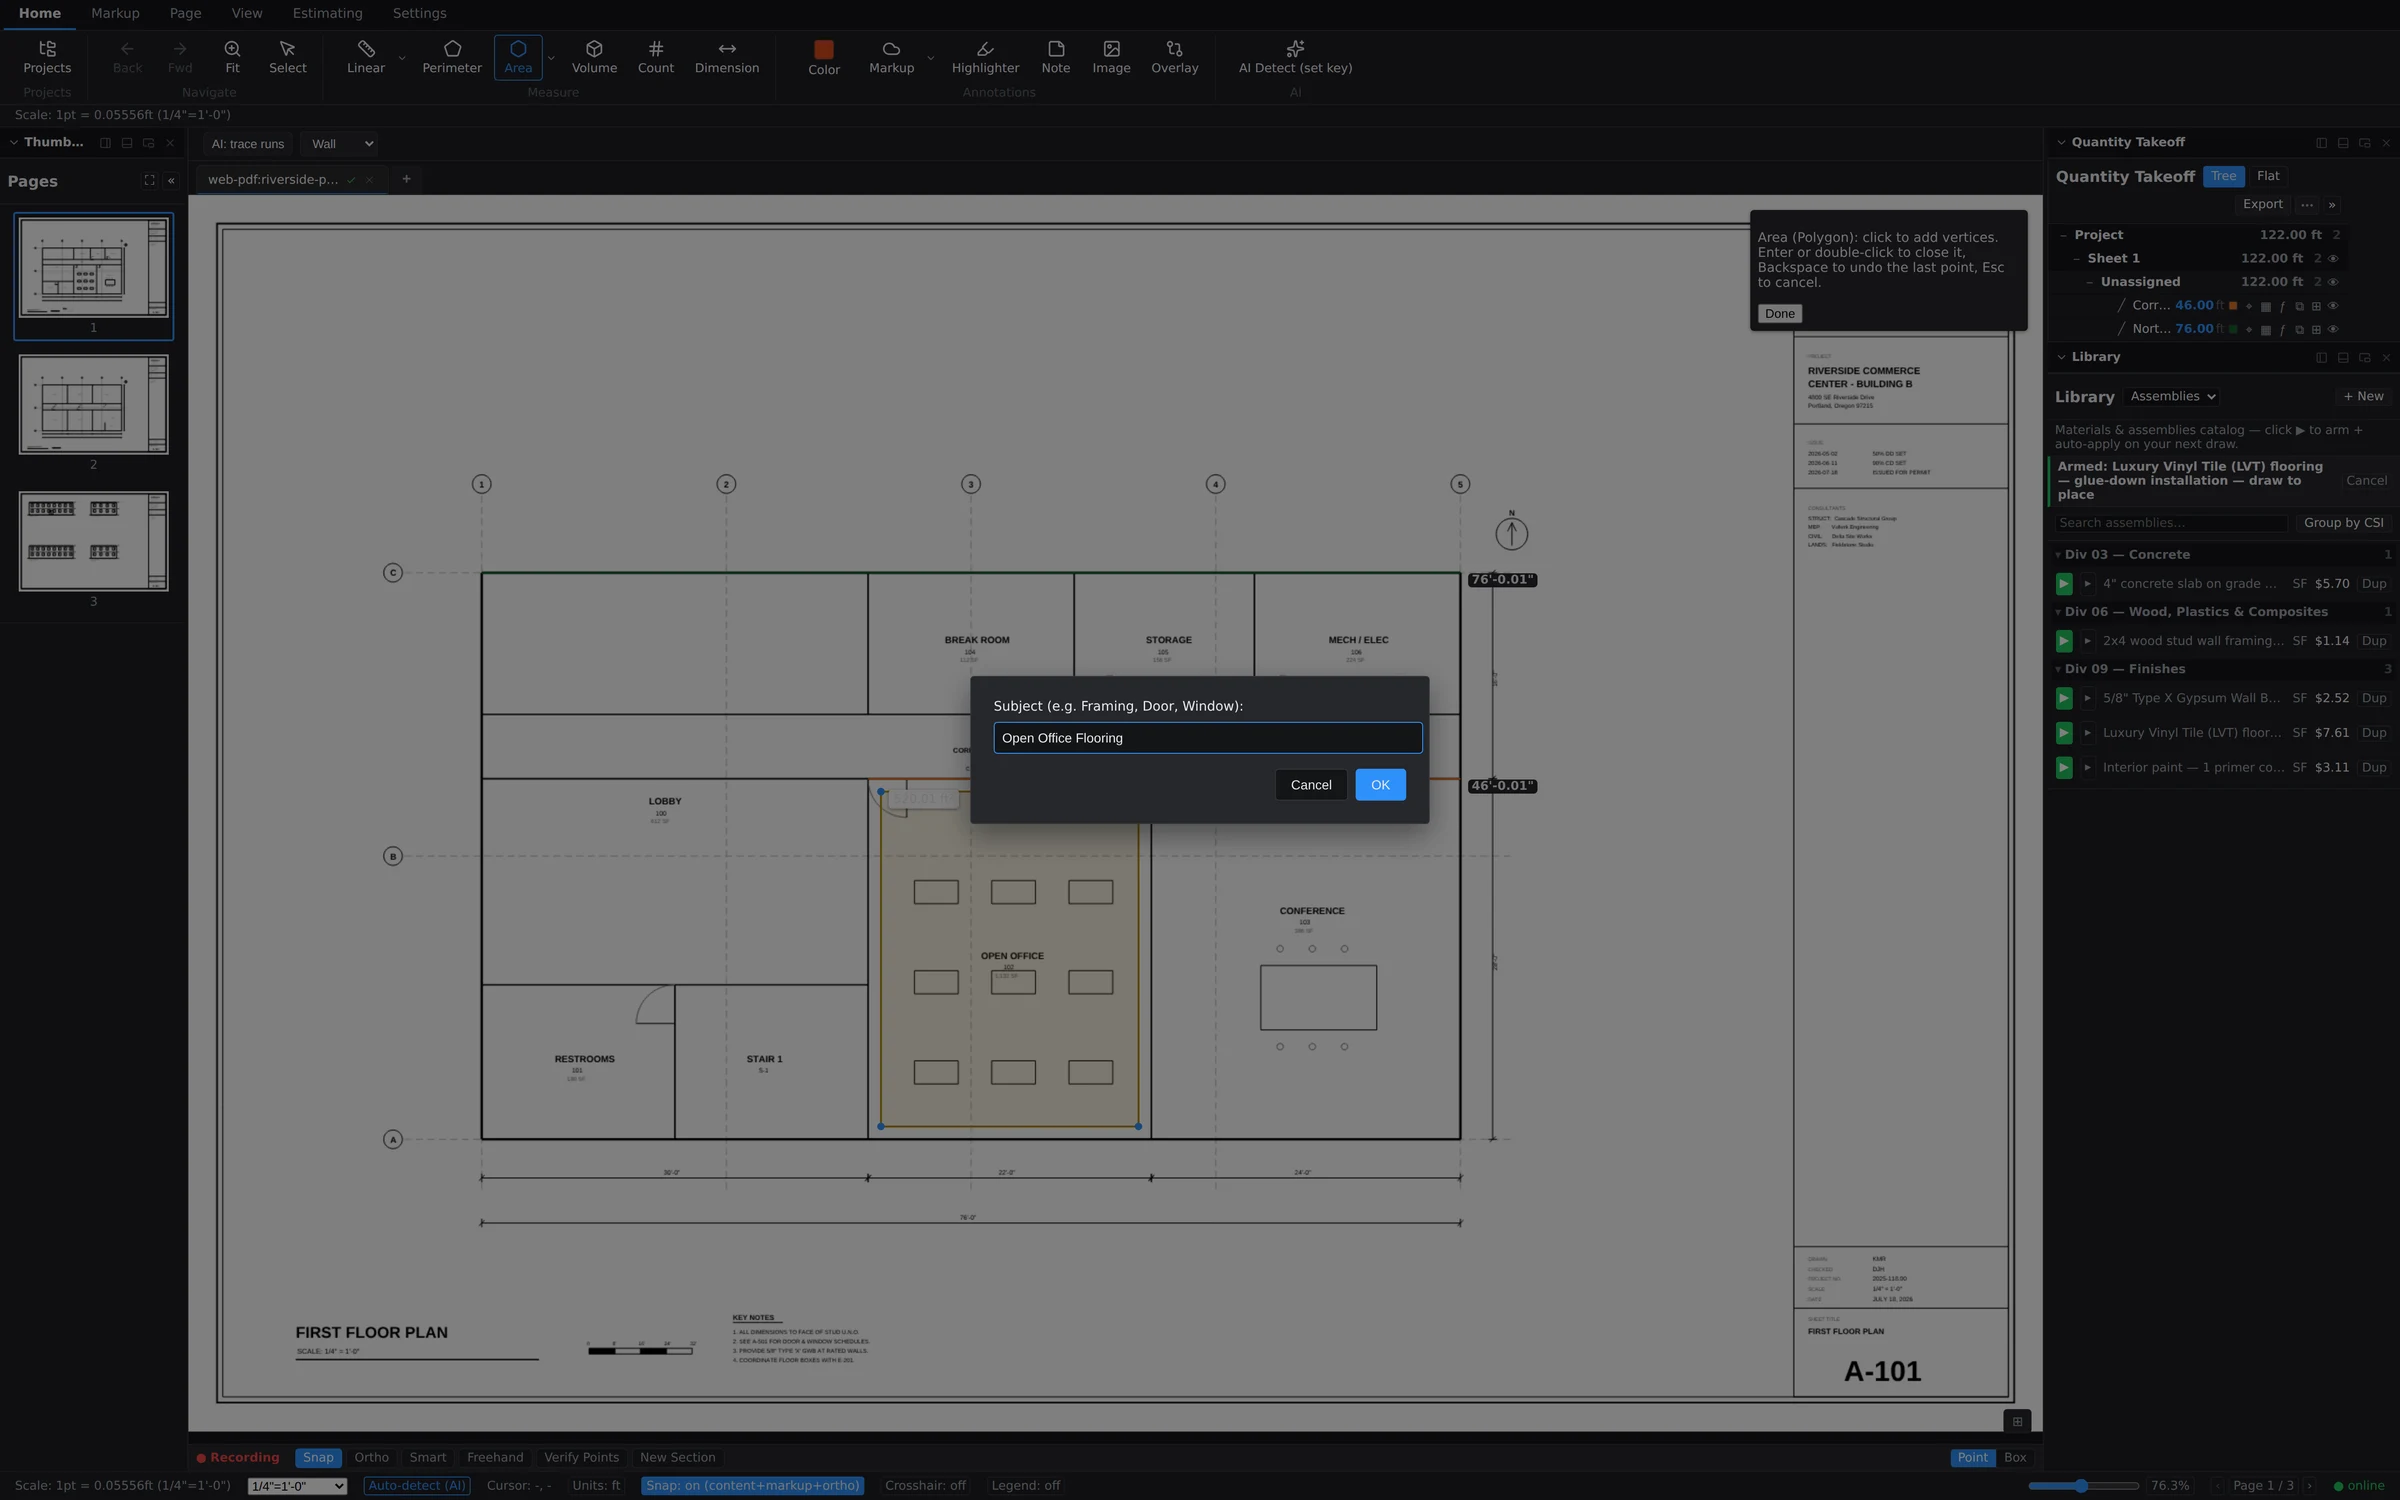
Task: Click Done in Area Polygon hint
Action: pyautogui.click(x=1779, y=314)
